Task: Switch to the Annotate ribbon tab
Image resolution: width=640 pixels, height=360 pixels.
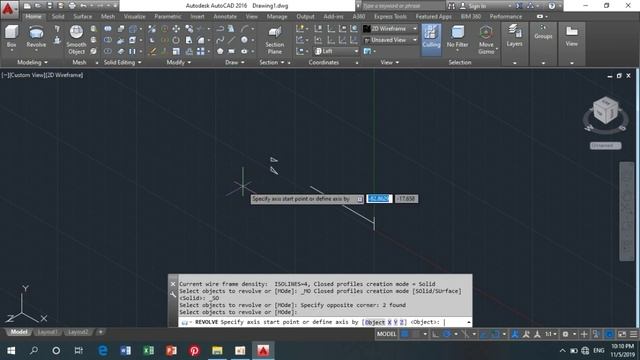Action: pyautogui.click(x=225, y=16)
